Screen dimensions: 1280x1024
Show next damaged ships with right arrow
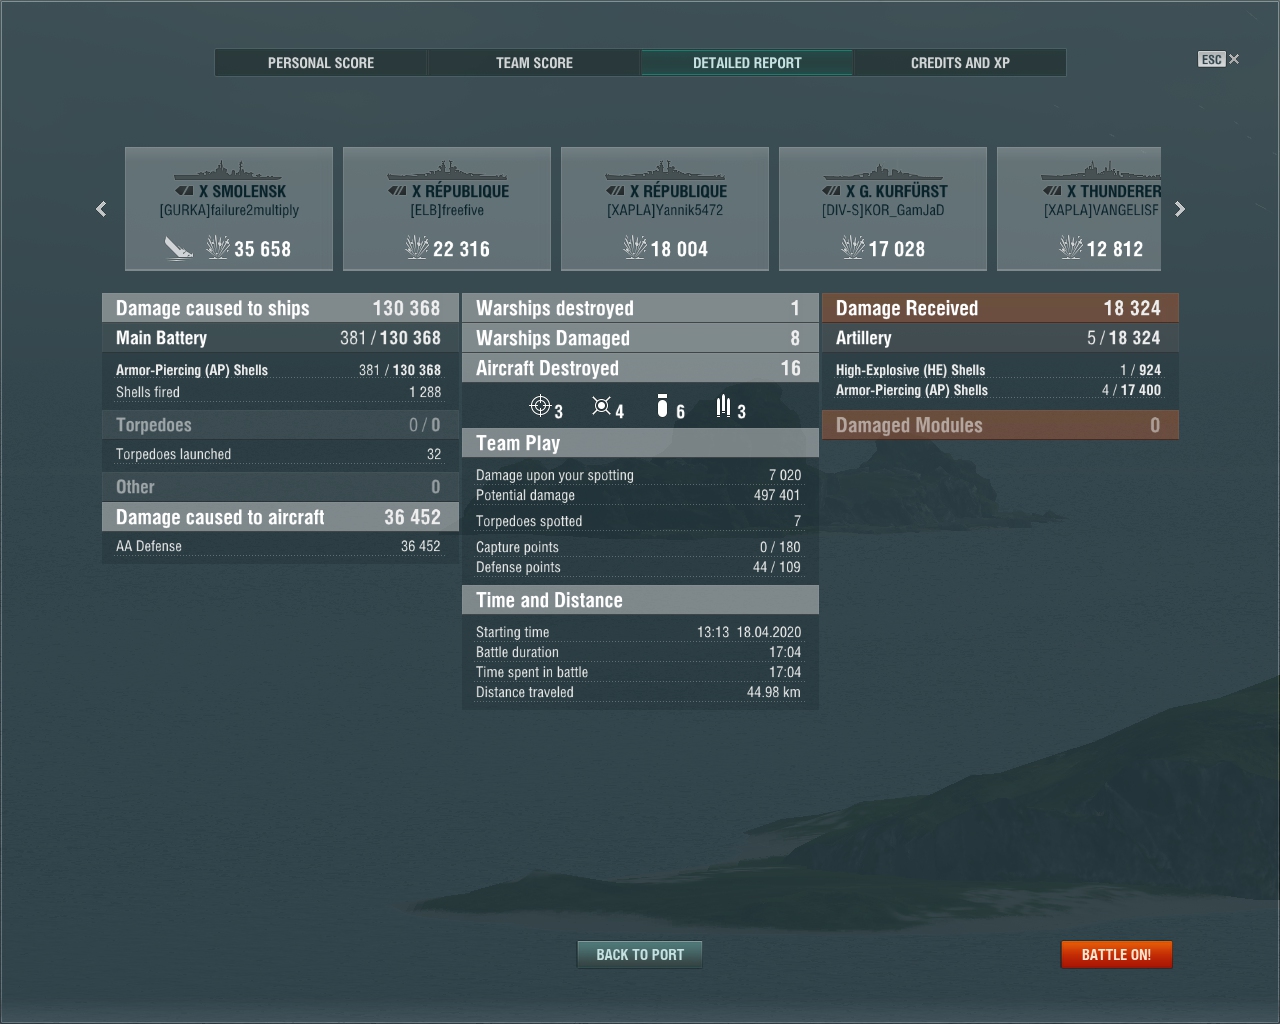(x=1179, y=209)
